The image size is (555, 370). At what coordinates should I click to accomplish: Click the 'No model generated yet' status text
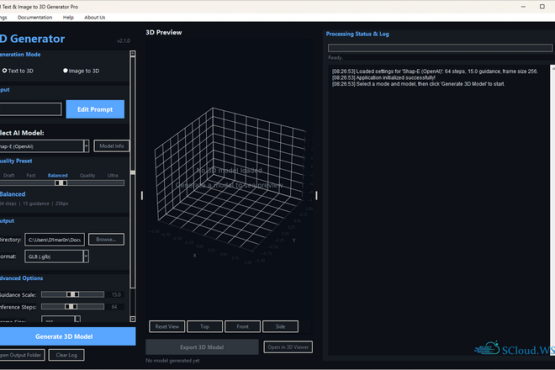[173, 360]
